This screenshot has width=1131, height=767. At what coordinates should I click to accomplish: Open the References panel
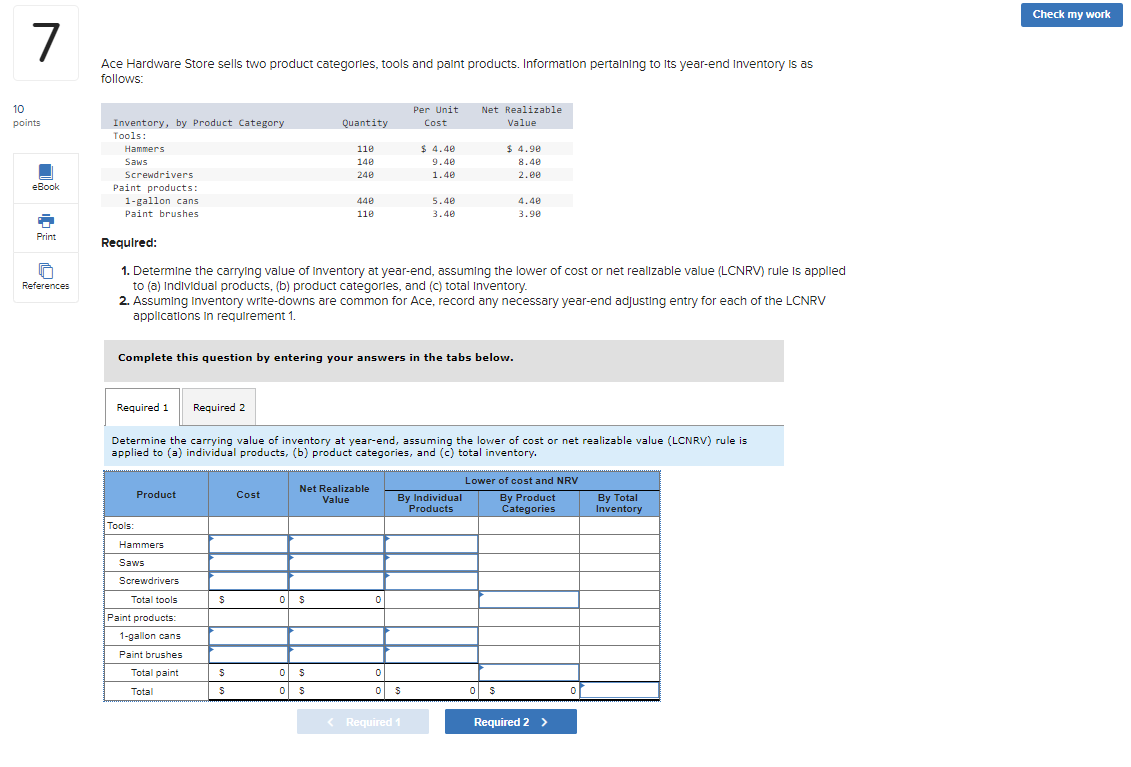coord(45,277)
